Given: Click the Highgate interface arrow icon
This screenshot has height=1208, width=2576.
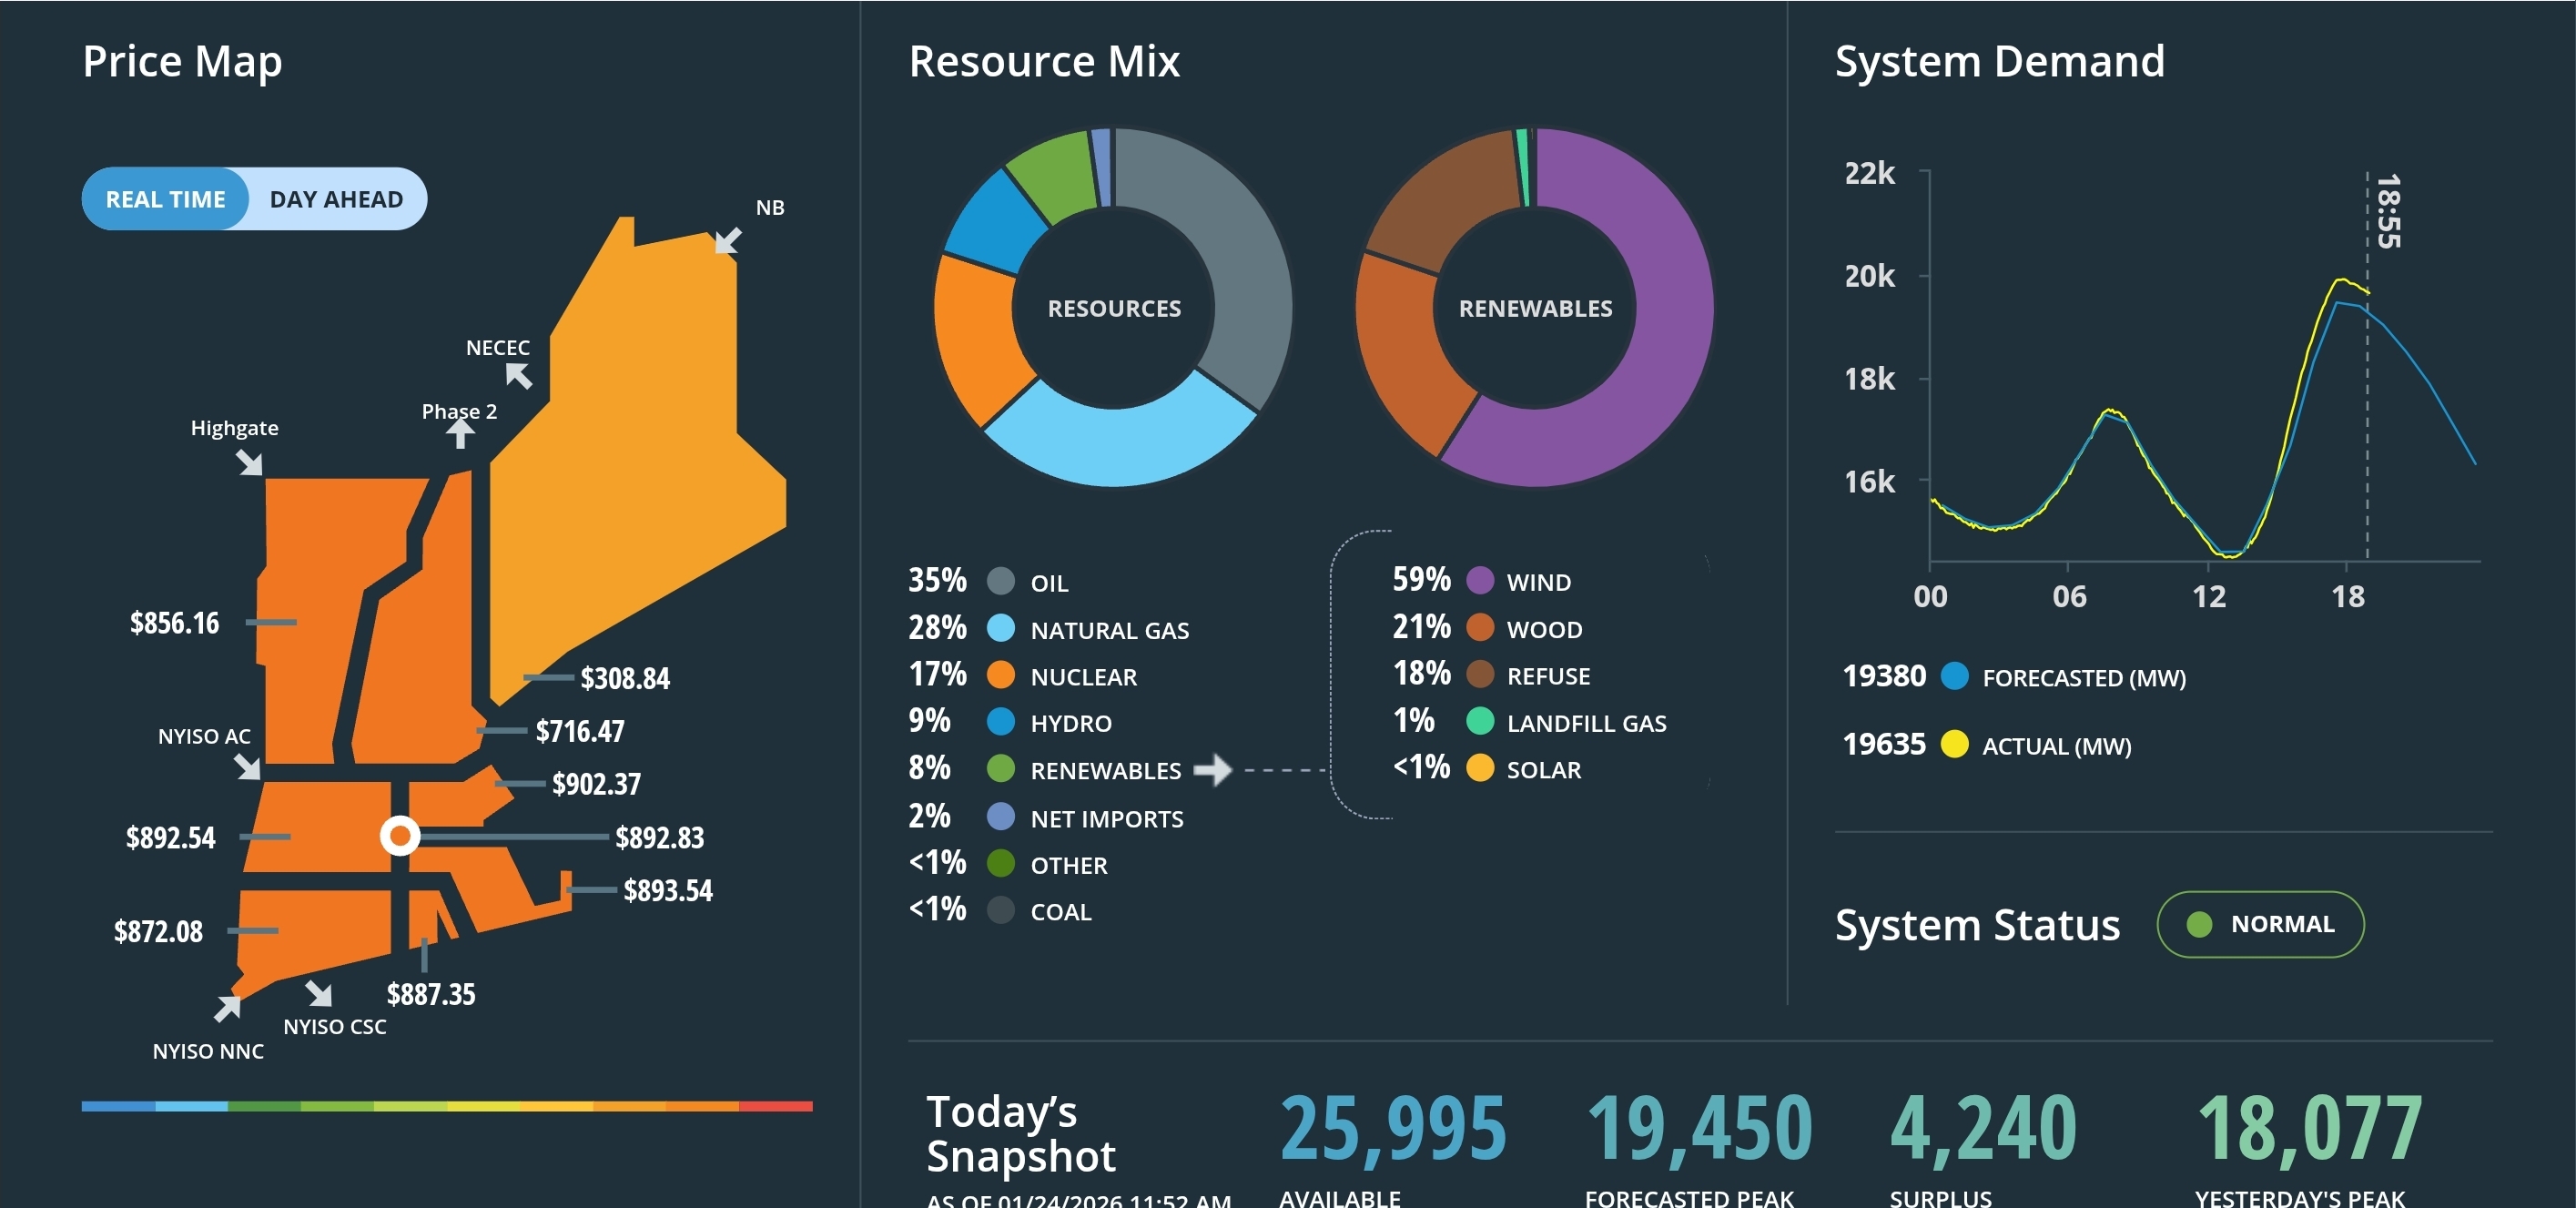Looking at the screenshot, I should (x=249, y=462).
